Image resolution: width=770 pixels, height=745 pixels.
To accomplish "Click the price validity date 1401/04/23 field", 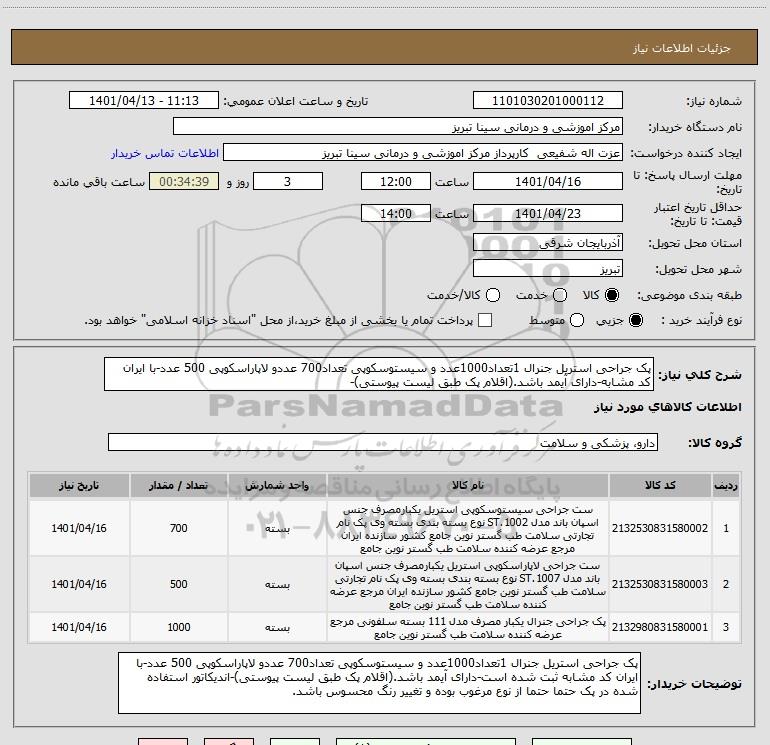I will (548, 213).
